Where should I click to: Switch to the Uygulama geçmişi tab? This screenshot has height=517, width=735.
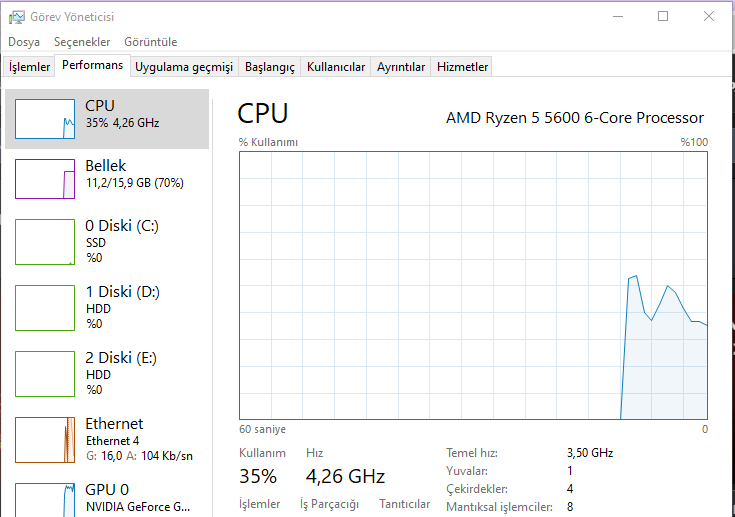[184, 67]
